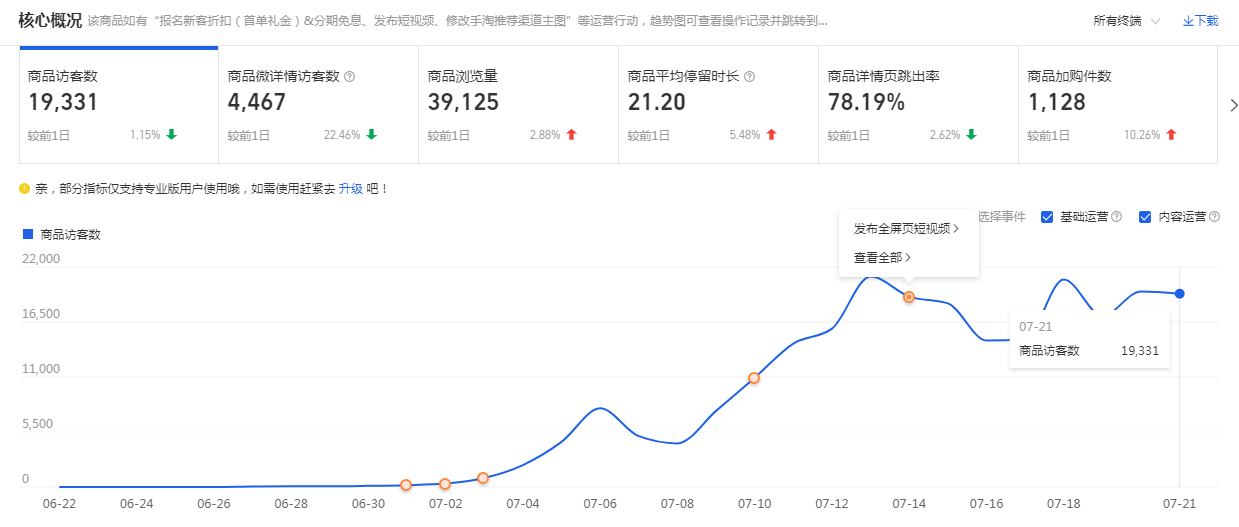The width and height of the screenshot is (1239, 527).
Task: Click event marker at 07-03
Action: [x=483, y=478]
